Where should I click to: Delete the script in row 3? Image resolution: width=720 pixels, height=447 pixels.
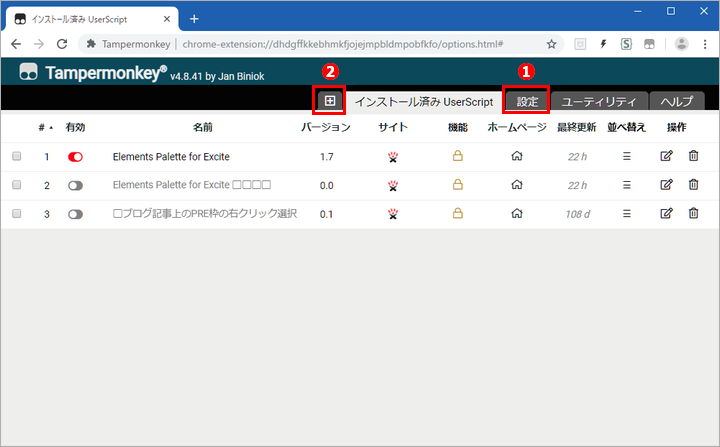(x=693, y=213)
